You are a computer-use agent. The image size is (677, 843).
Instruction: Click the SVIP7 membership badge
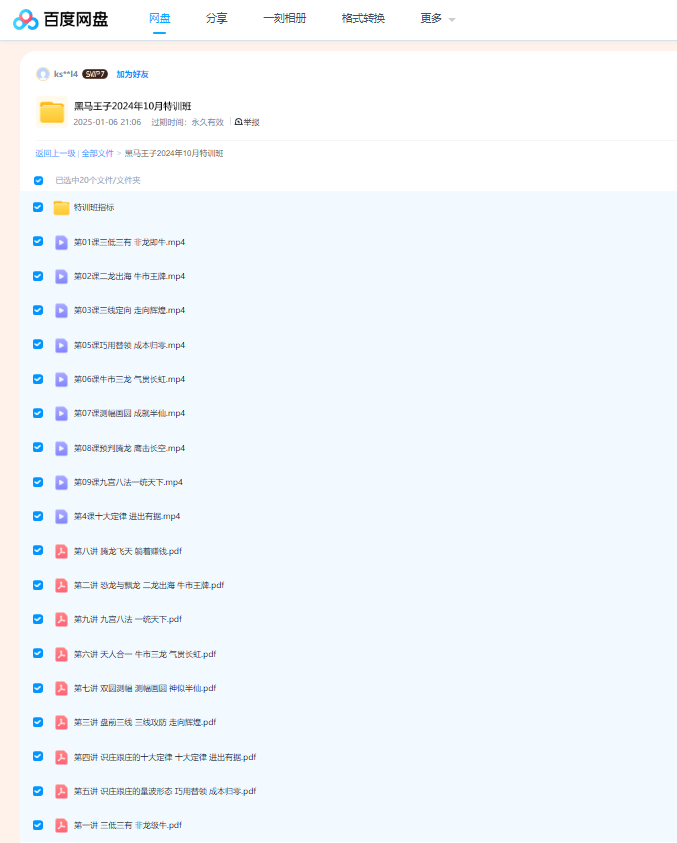[x=95, y=74]
